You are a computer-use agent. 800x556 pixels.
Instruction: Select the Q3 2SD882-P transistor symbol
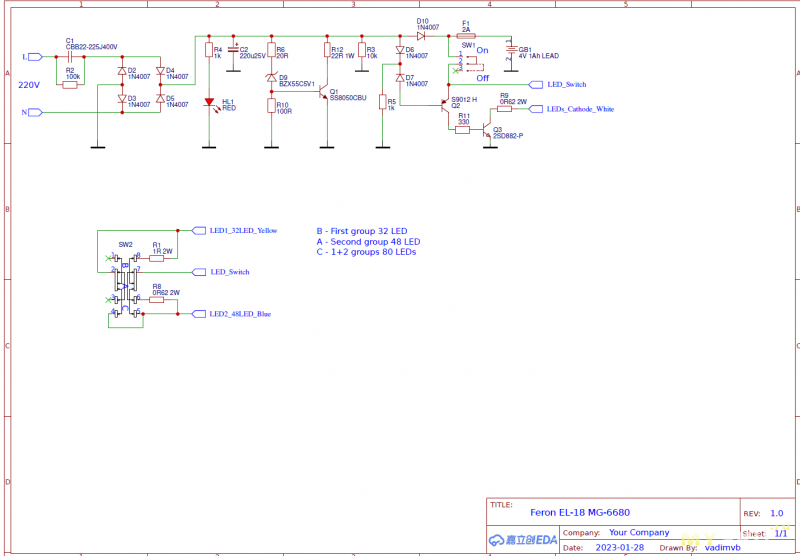pos(486,130)
